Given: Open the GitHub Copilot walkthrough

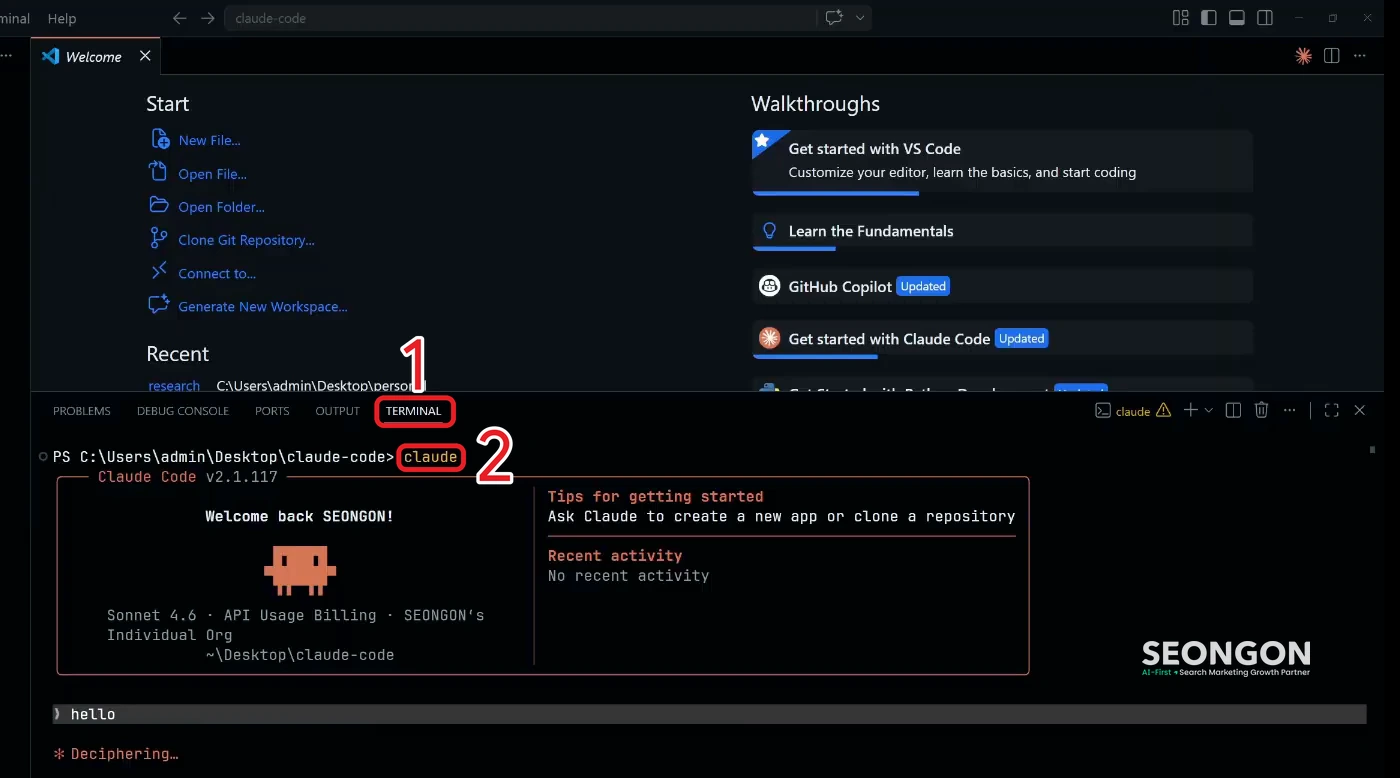Looking at the screenshot, I should pyautogui.click(x=1002, y=286).
